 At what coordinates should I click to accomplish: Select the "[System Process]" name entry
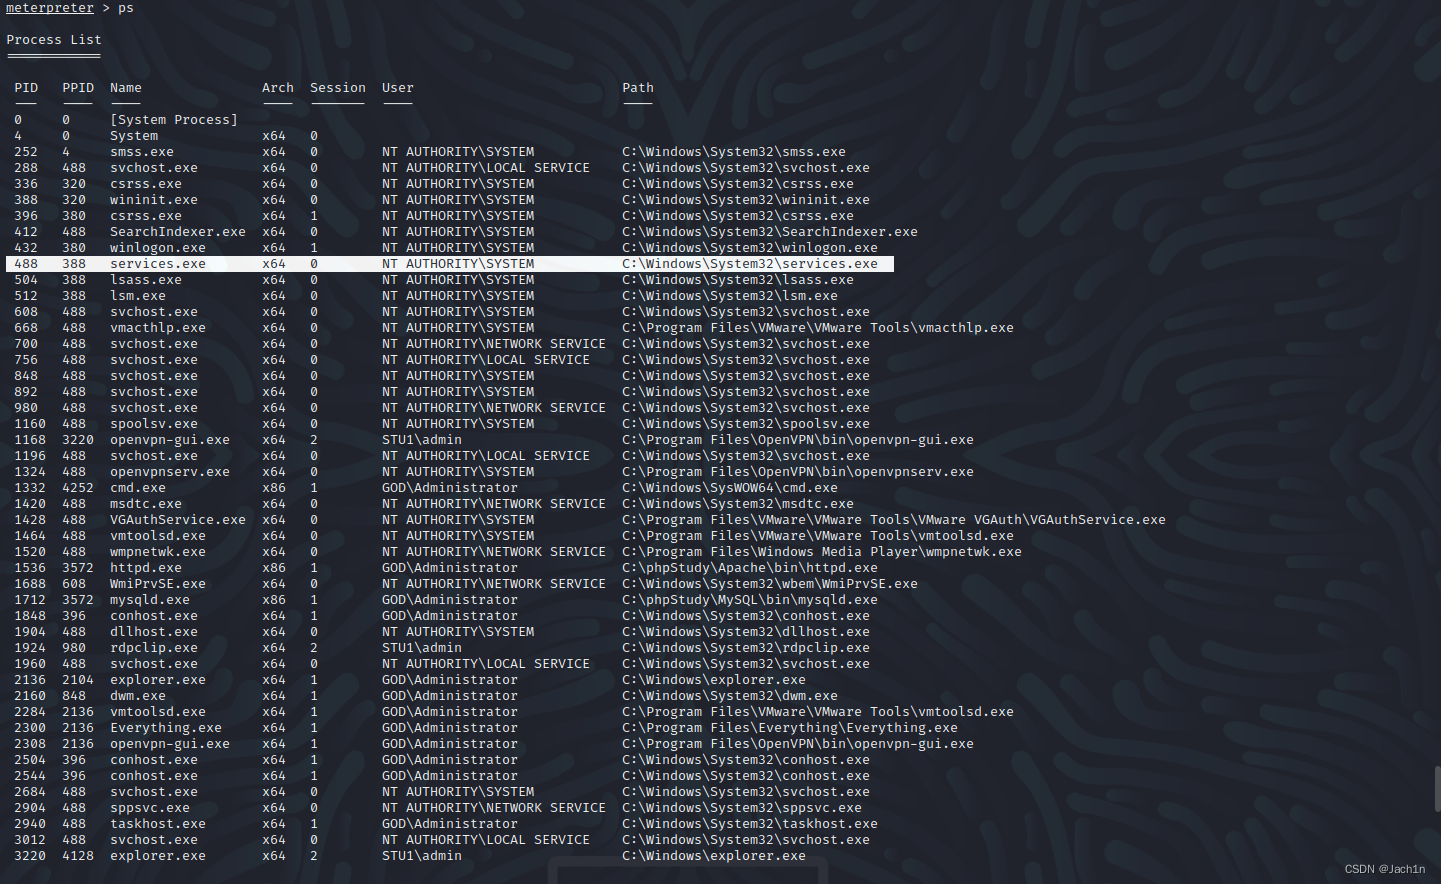pos(174,120)
